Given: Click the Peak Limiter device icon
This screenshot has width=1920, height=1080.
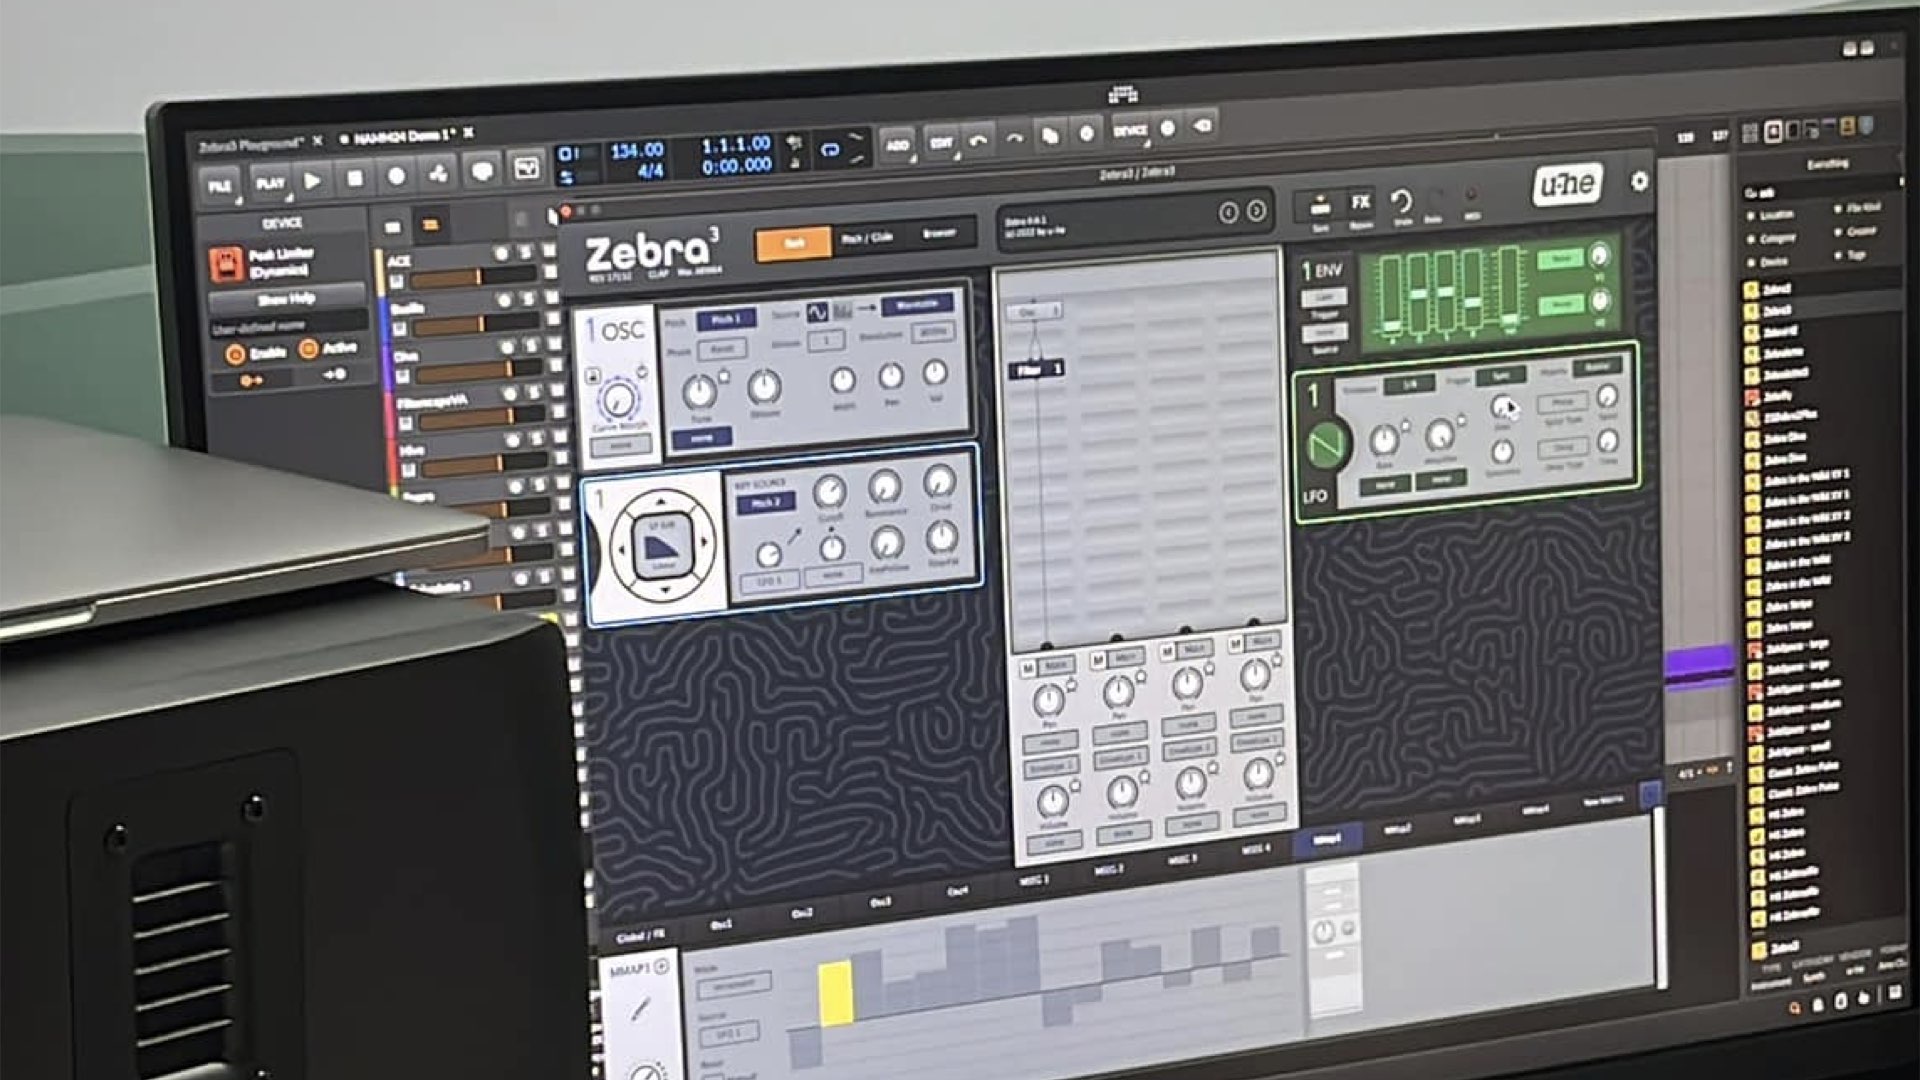Looking at the screenshot, I should [x=227, y=264].
